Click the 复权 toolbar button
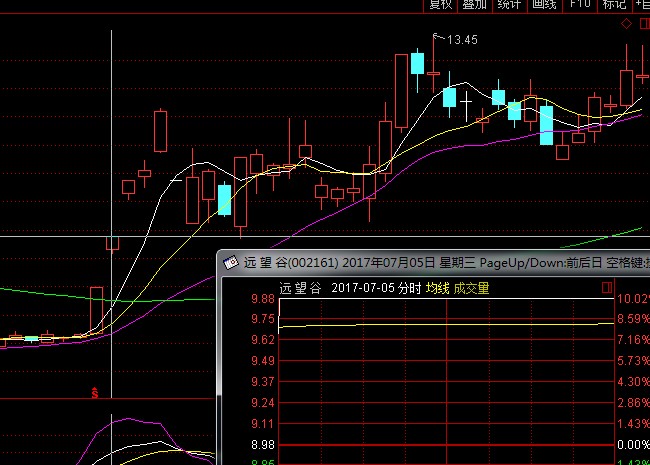 440,5
